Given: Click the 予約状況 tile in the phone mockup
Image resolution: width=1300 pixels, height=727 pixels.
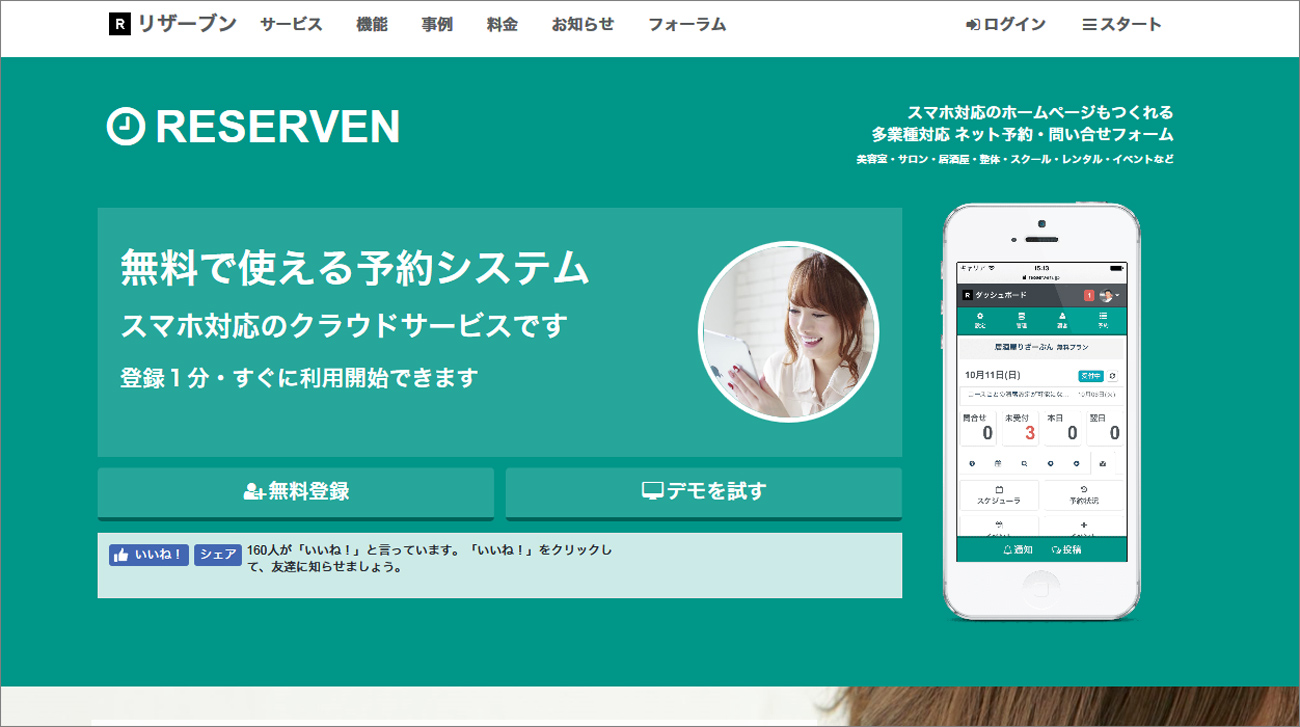Looking at the screenshot, I should click(x=1083, y=495).
